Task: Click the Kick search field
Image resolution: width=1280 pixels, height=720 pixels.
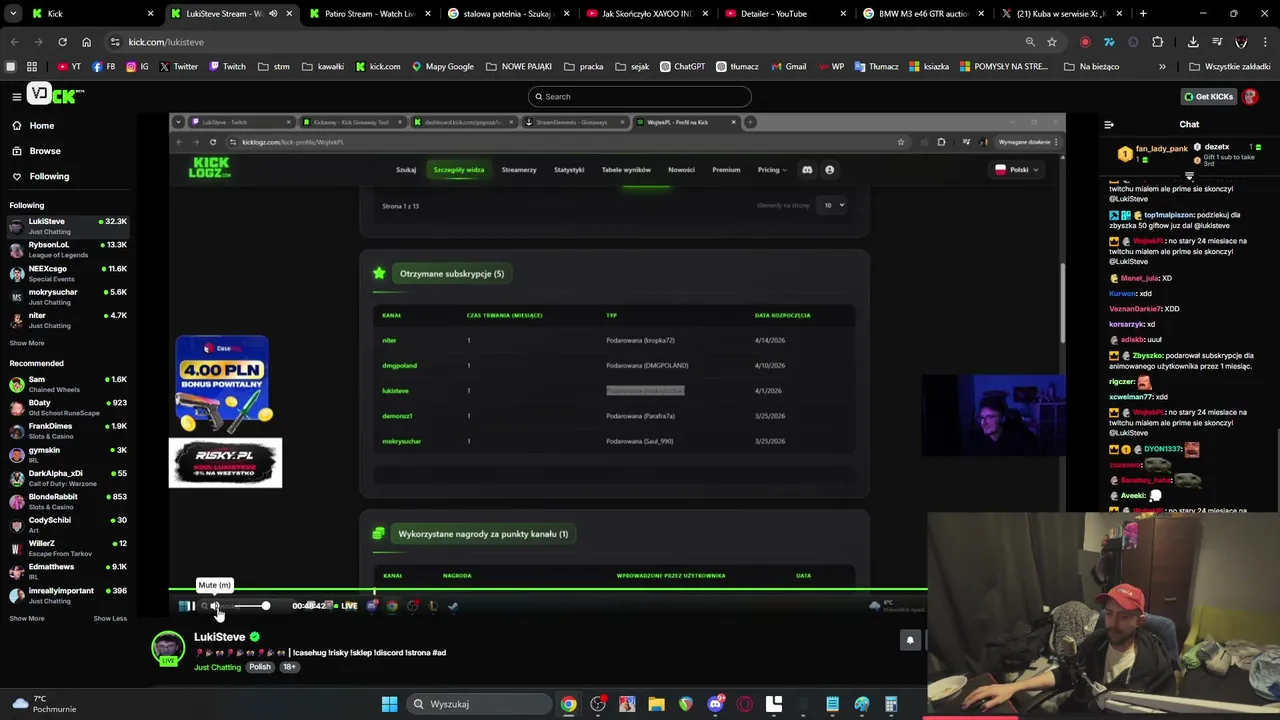Action: tap(640, 96)
